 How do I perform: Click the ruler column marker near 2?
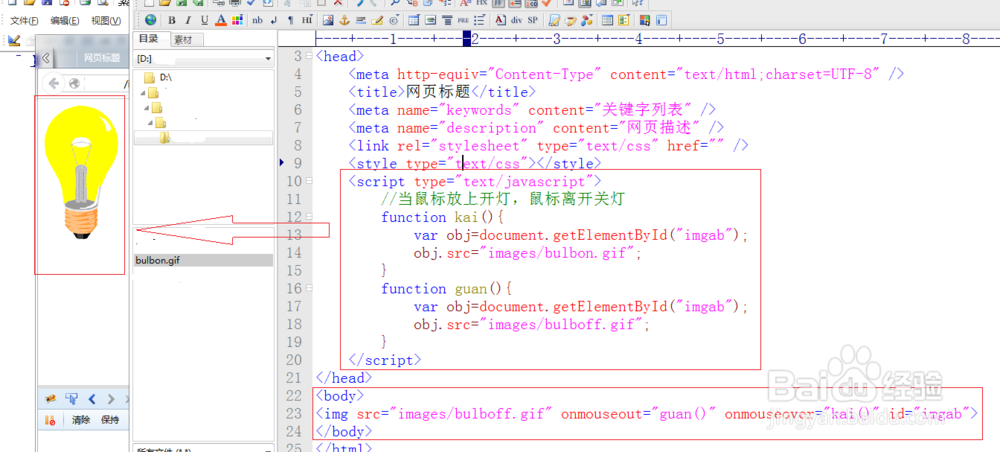(467, 40)
